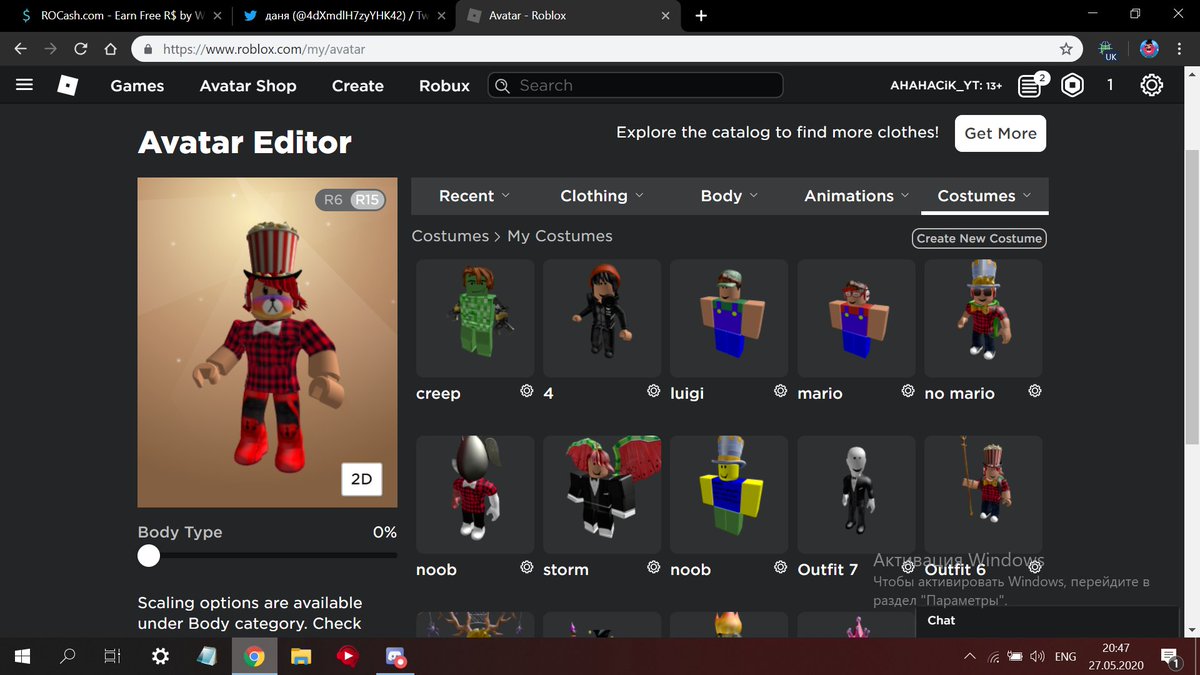1200x675 pixels.
Task: Click the ENG language indicator
Action: [1066, 657]
